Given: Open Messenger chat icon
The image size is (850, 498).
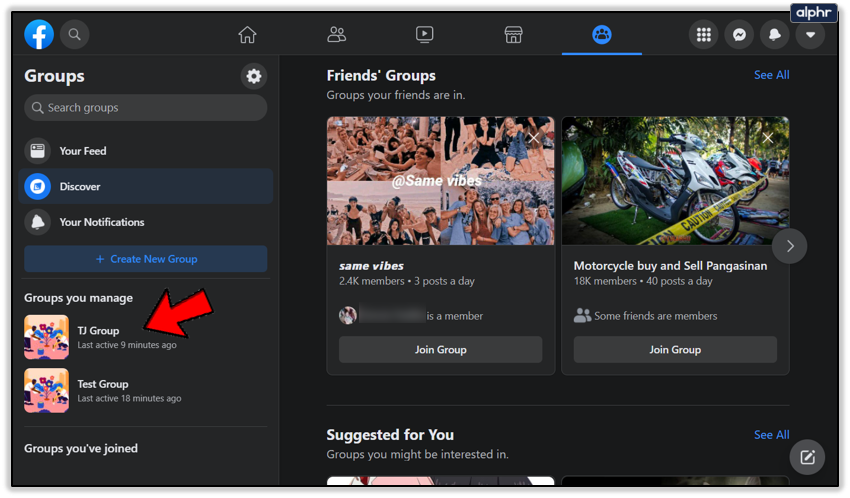Looking at the screenshot, I should pos(739,35).
